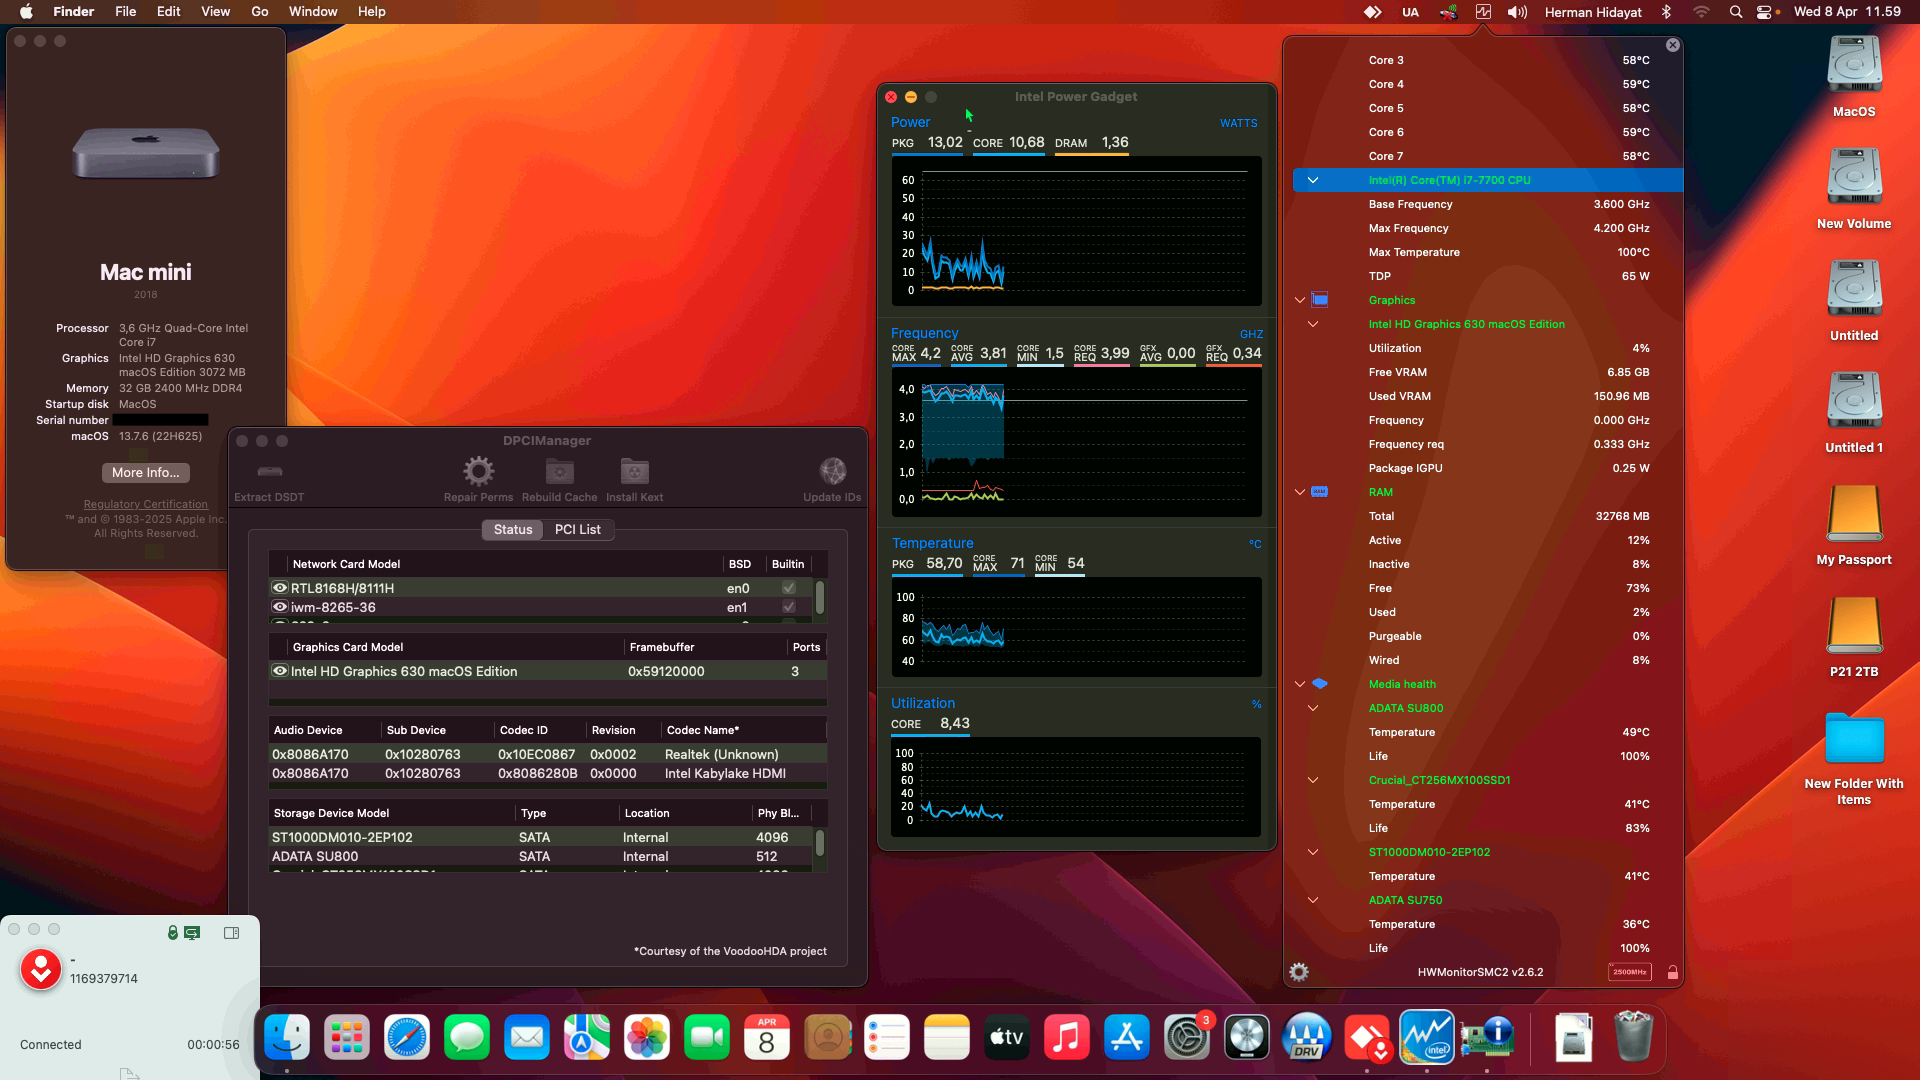The height and width of the screenshot is (1080, 1920).
Task: Click the HWMonitorSMC2 lock icon
Action: pos(1673,972)
